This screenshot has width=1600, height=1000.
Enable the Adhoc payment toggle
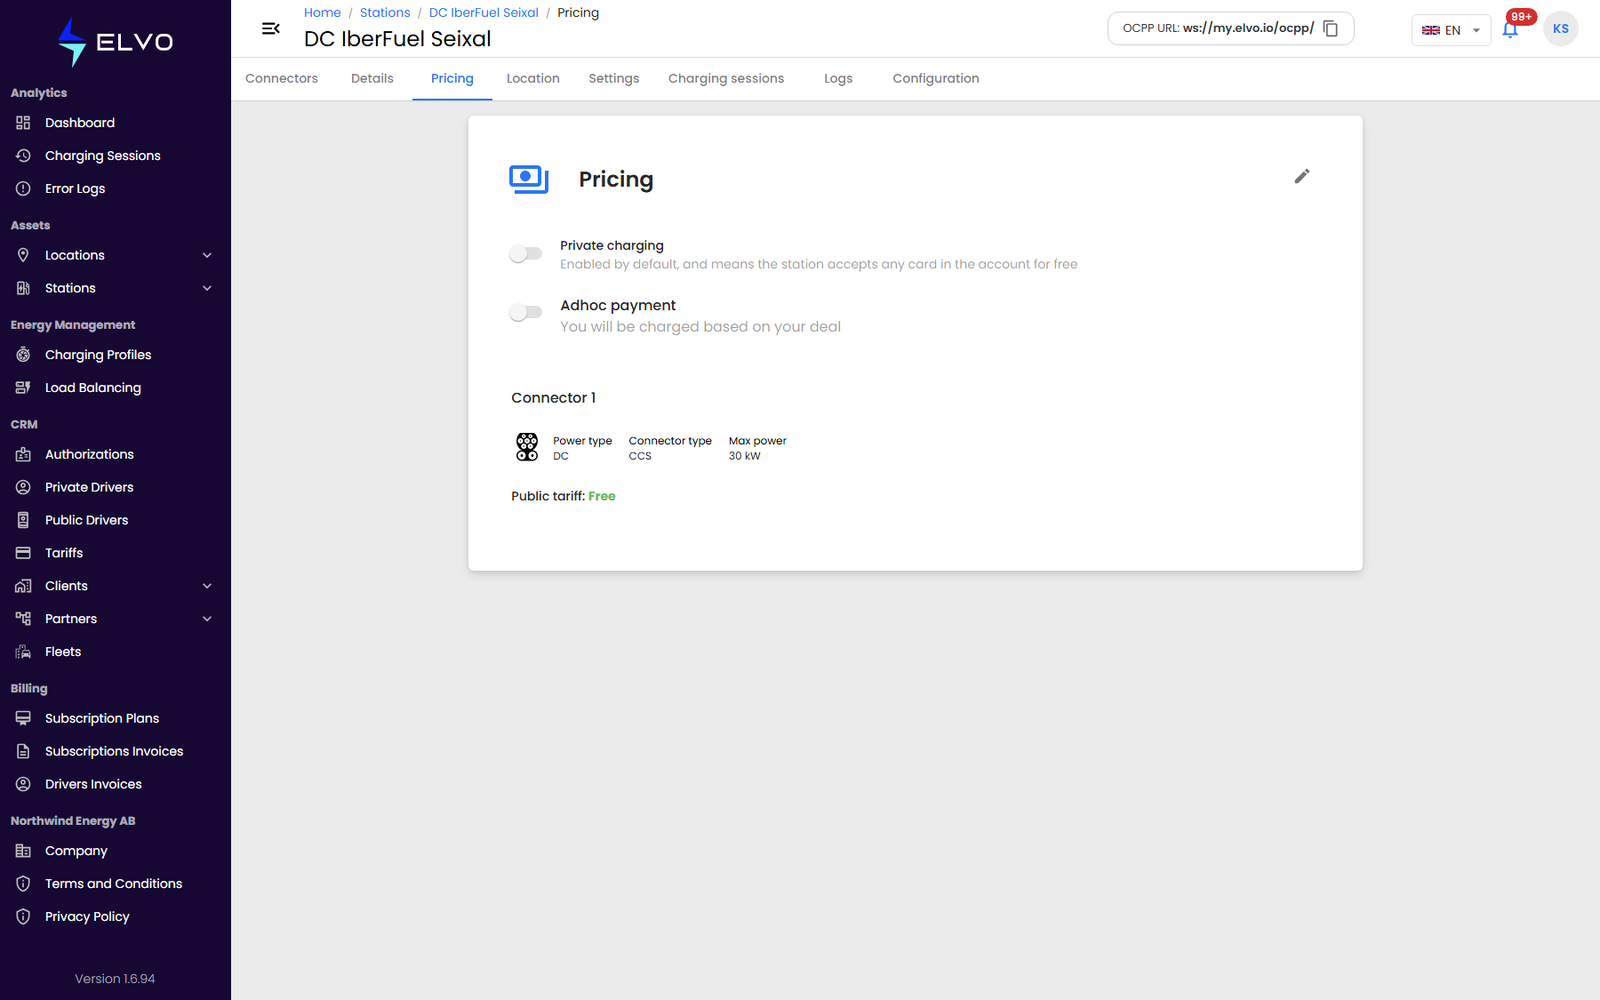pyautogui.click(x=525, y=313)
